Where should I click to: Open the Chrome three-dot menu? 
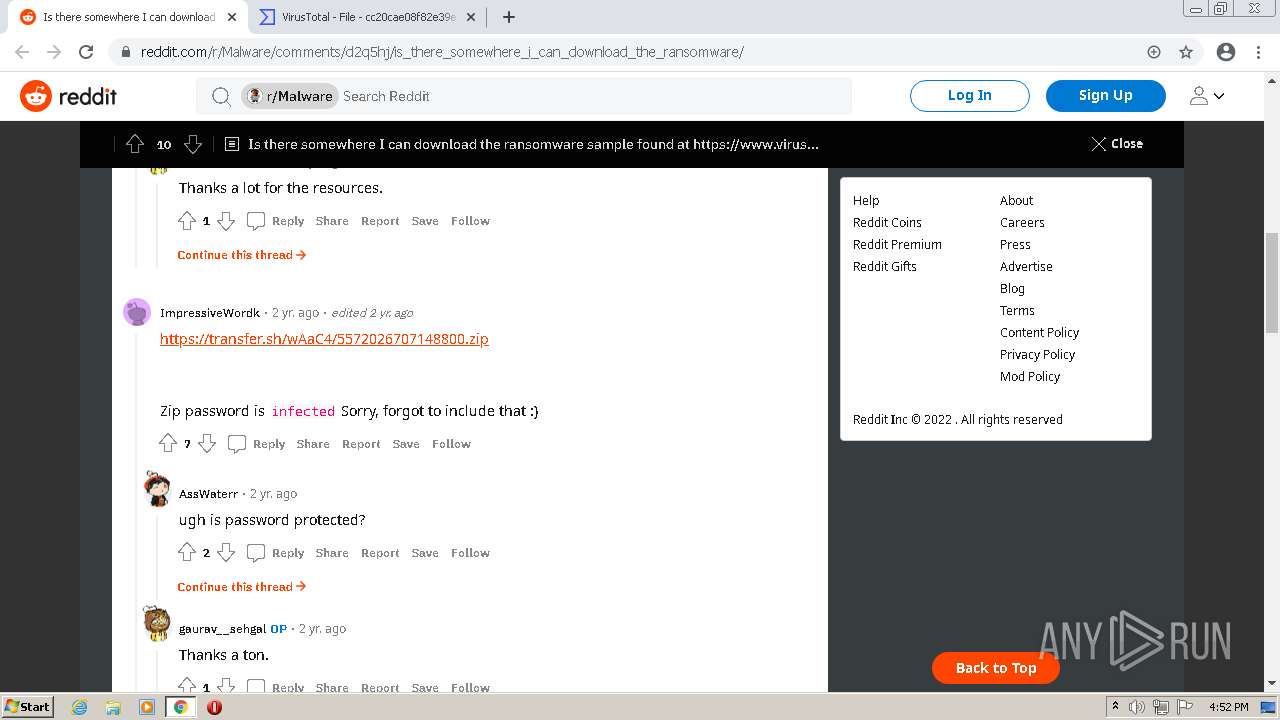click(x=1258, y=52)
